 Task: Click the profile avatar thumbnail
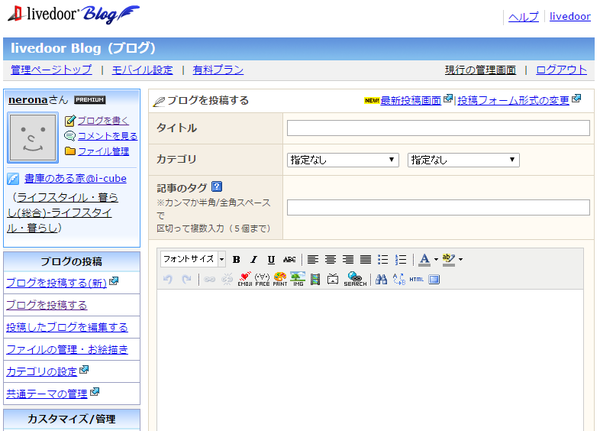coord(33,138)
